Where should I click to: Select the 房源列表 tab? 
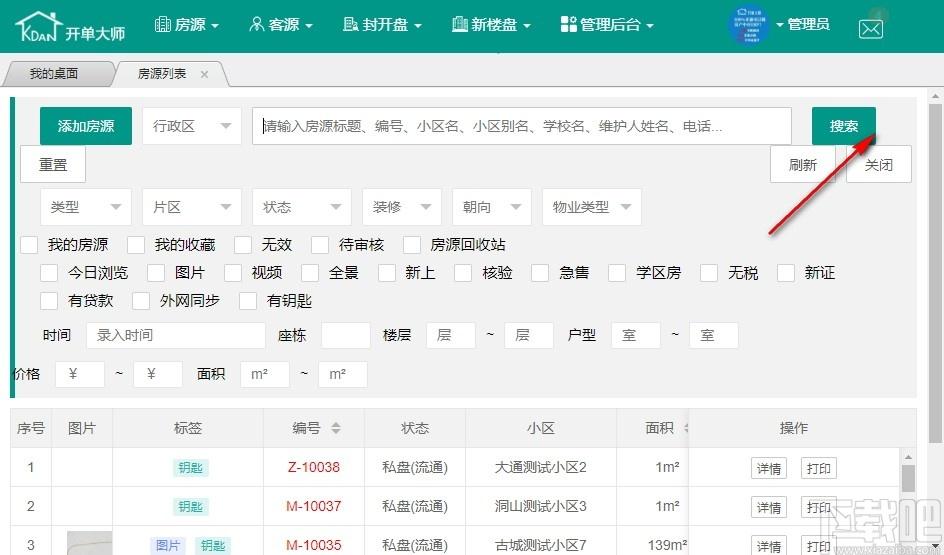162,73
